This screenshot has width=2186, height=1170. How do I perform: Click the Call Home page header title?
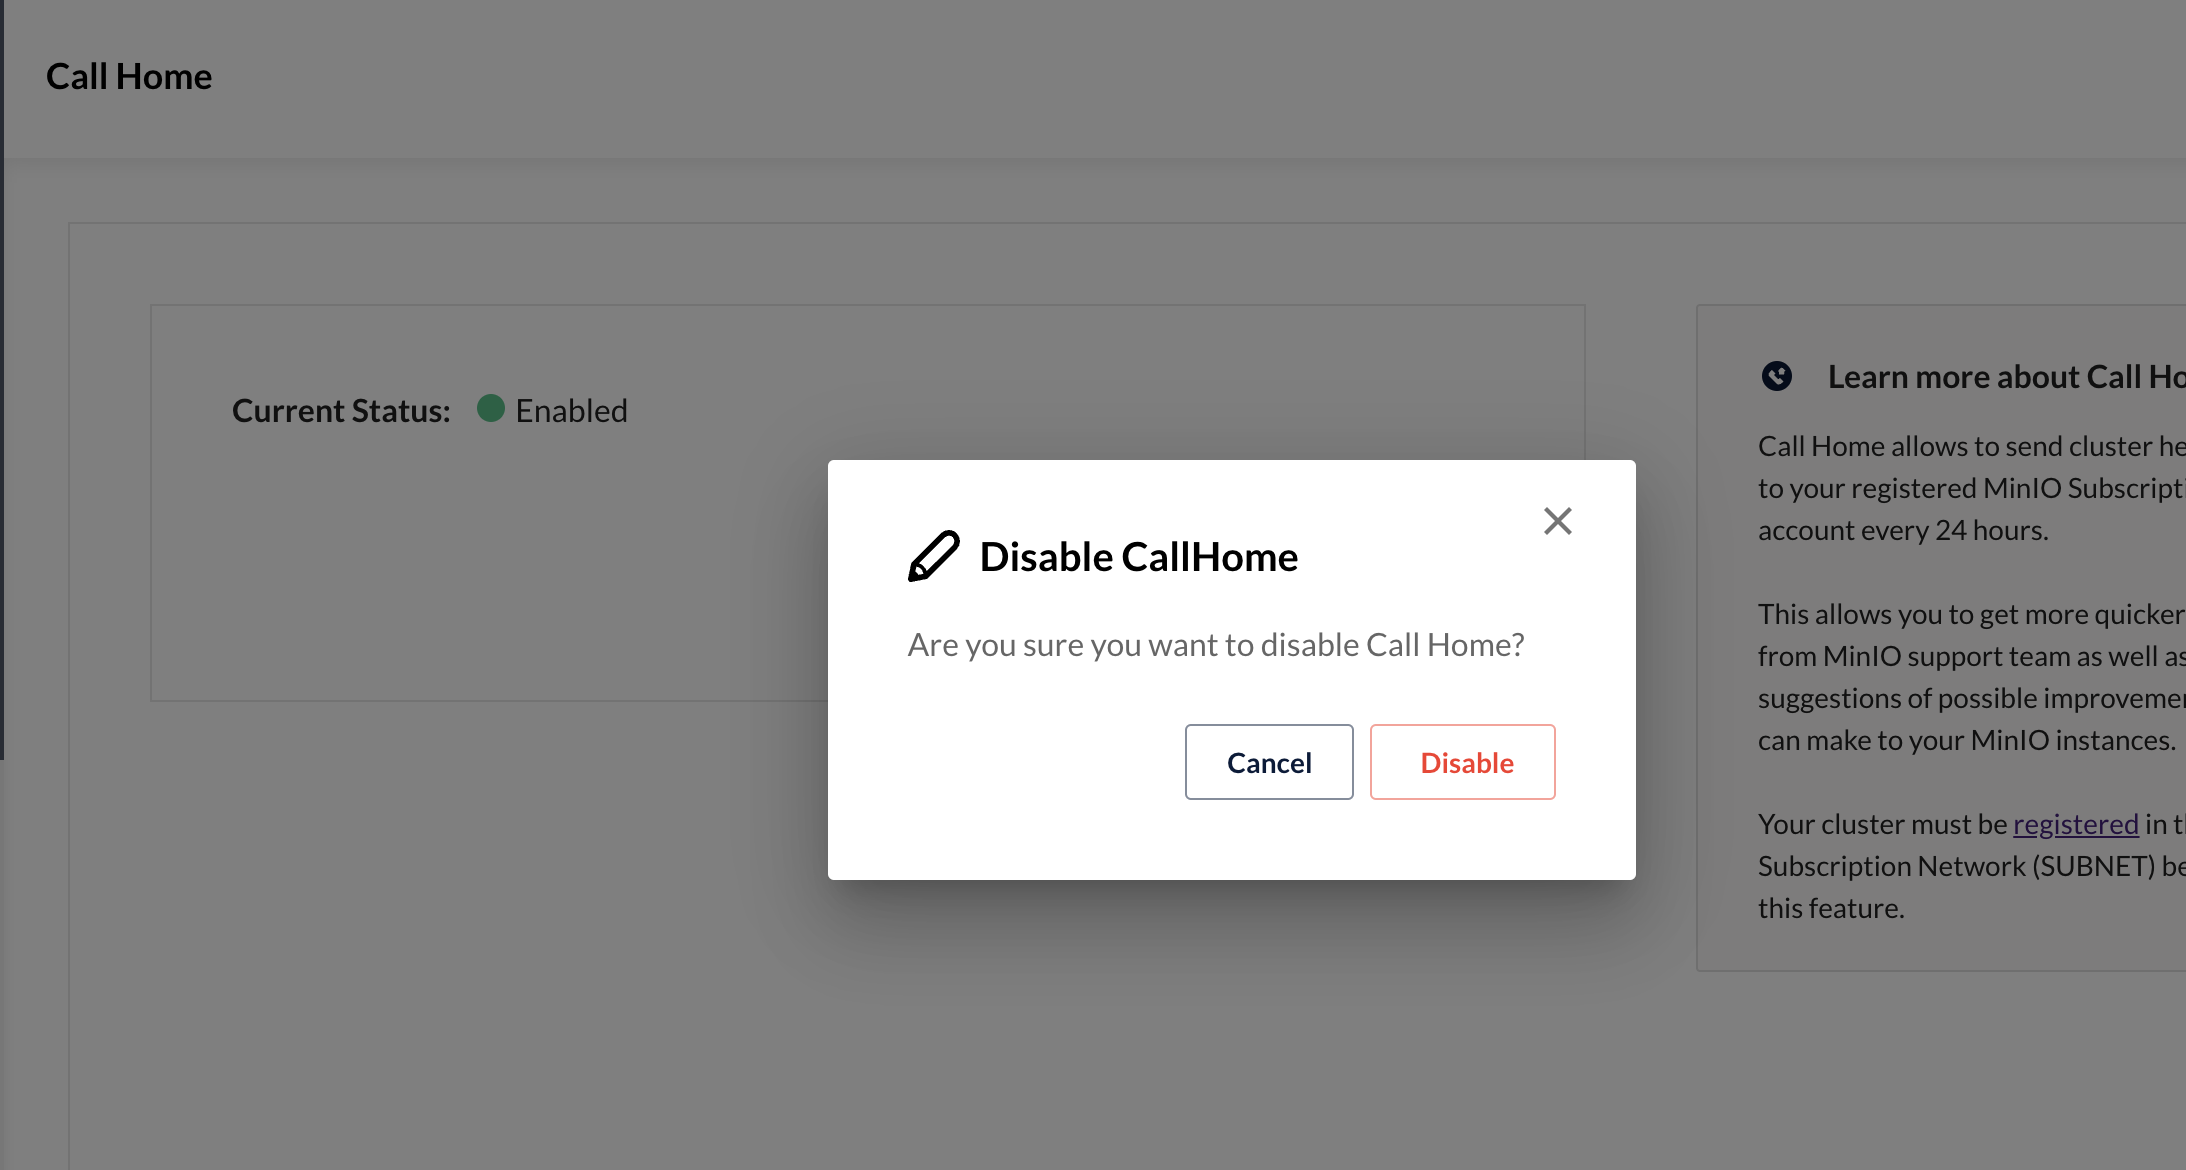(129, 76)
